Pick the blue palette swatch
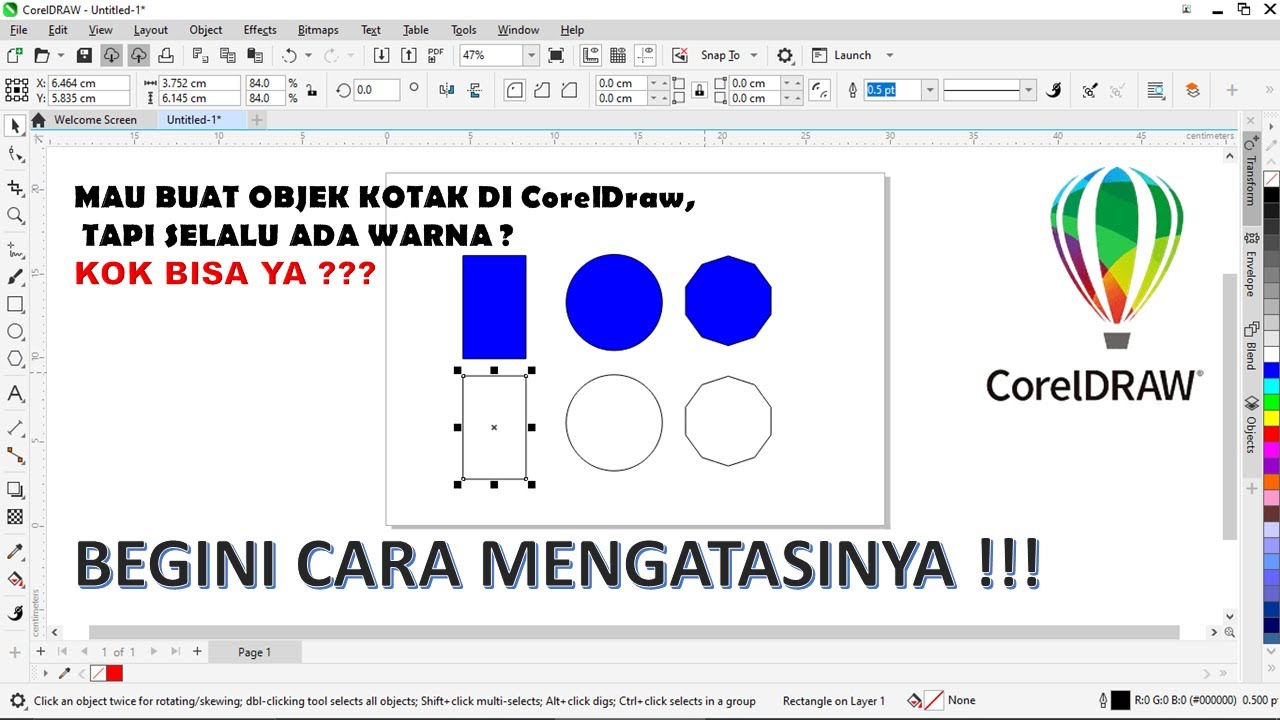Image resolution: width=1280 pixels, height=720 pixels. [1271, 370]
